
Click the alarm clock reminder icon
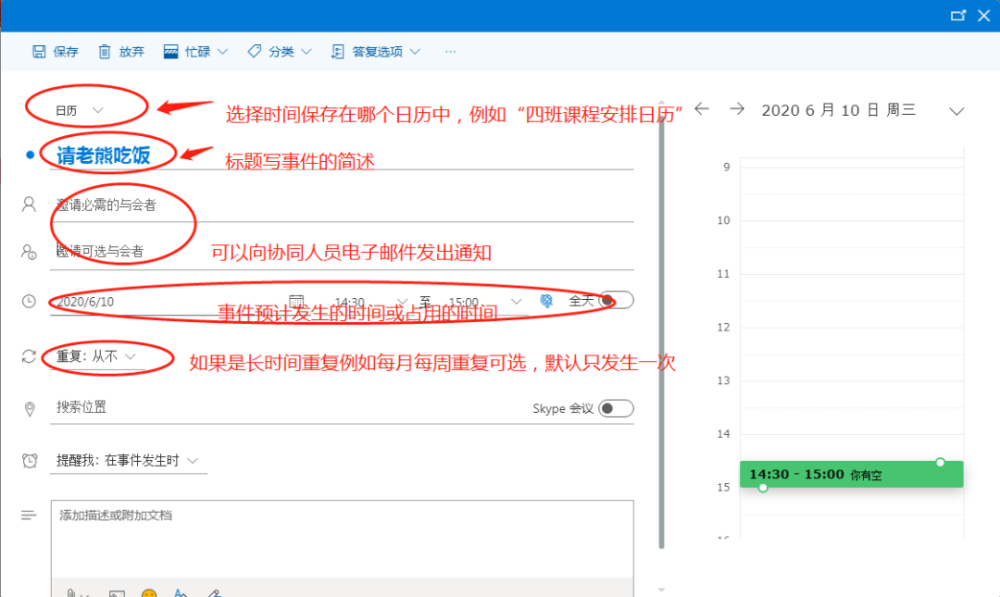tap(29, 461)
